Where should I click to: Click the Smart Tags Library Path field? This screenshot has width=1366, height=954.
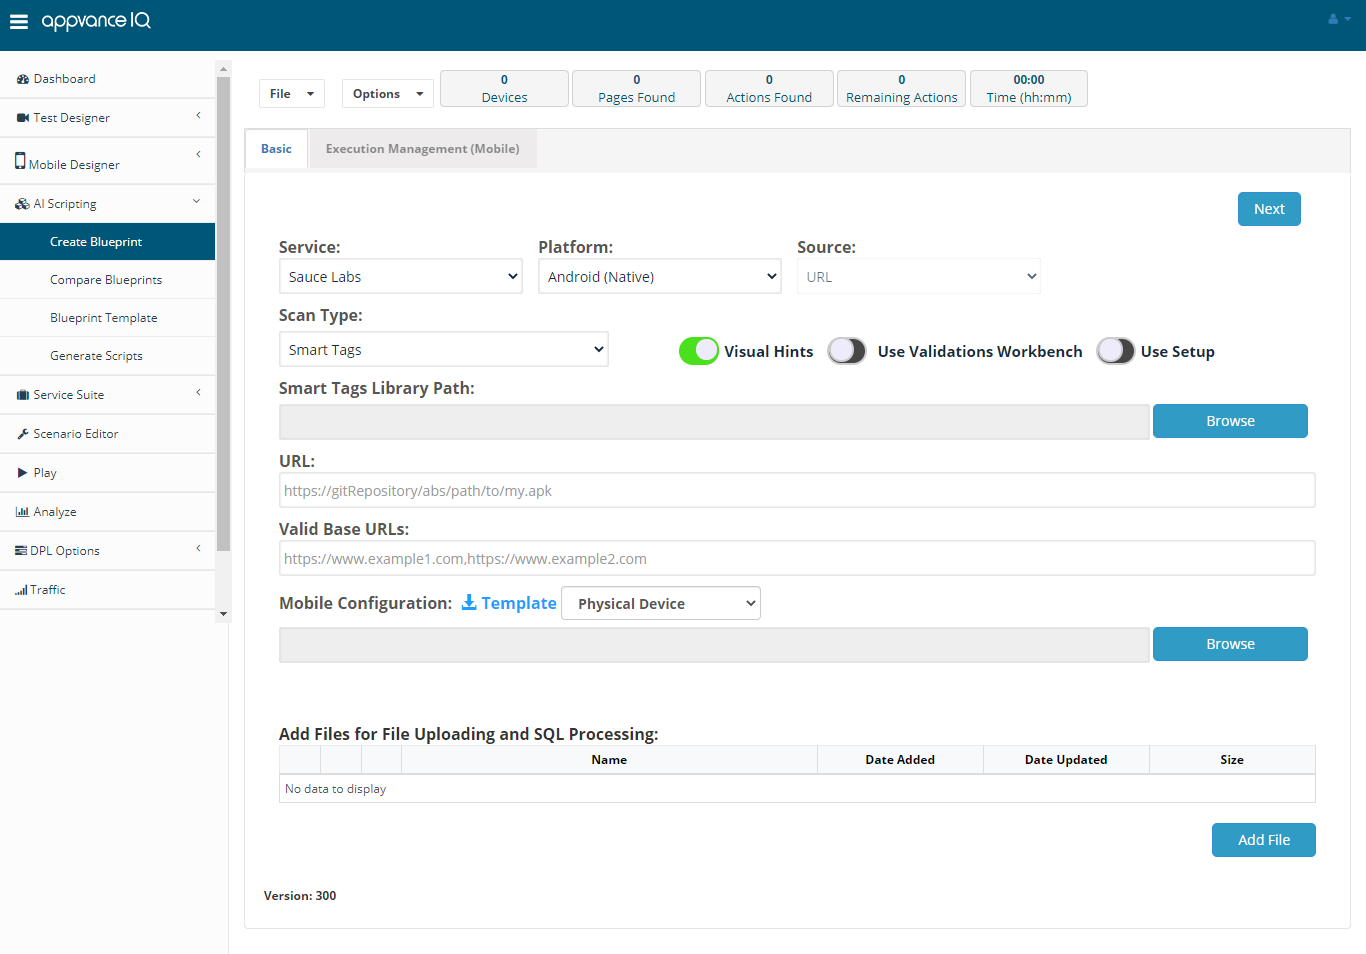pos(714,422)
